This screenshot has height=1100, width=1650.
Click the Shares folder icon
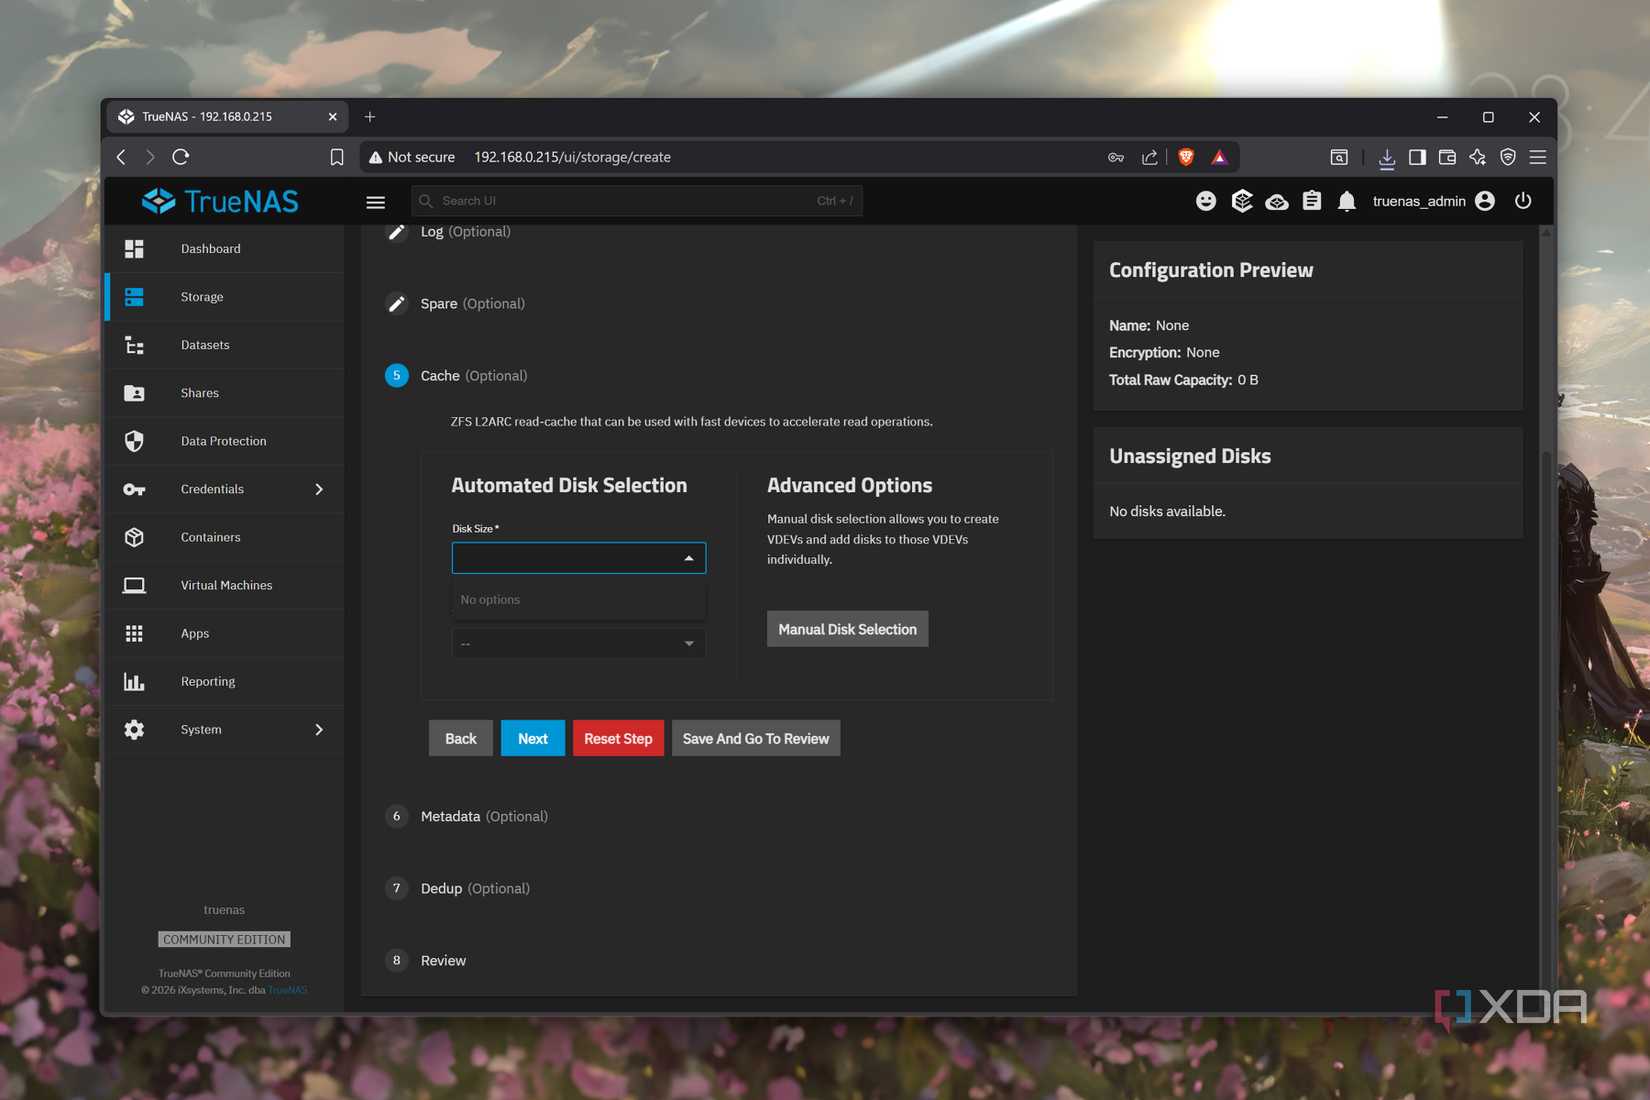tap(134, 393)
